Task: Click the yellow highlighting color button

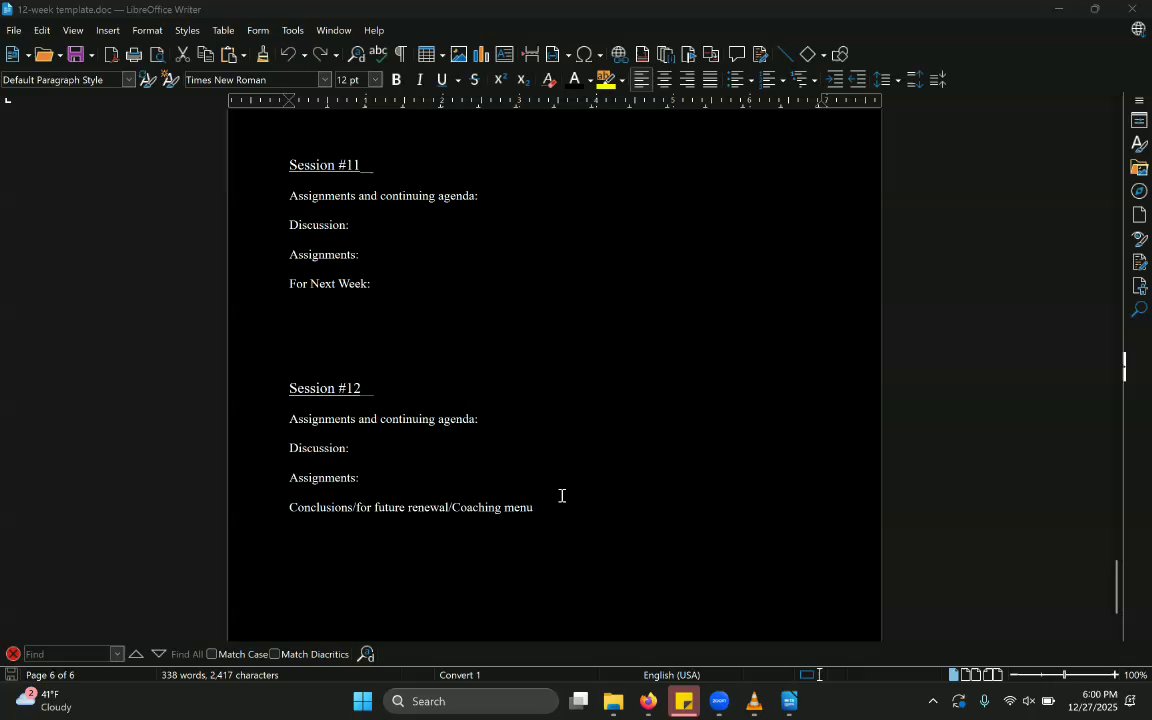Action: click(605, 79)
